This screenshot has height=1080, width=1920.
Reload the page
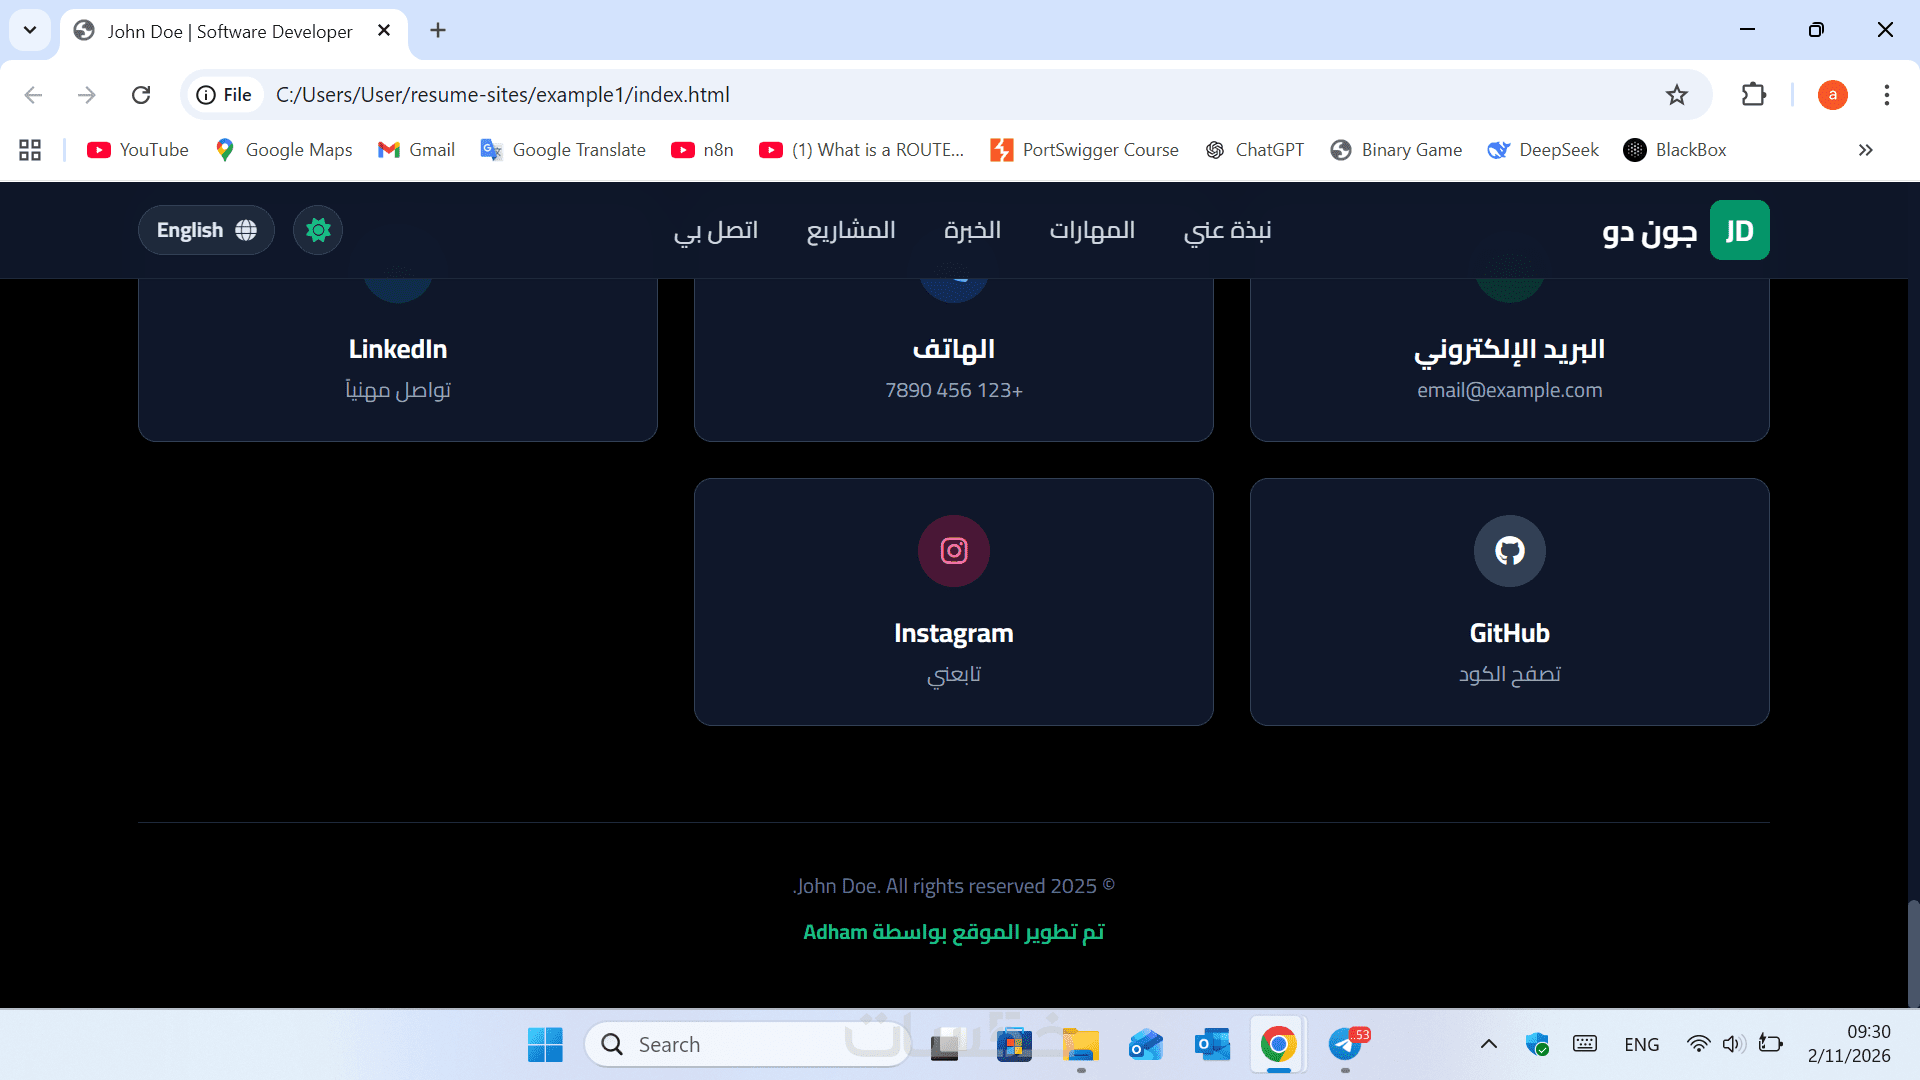click(141, 95)
